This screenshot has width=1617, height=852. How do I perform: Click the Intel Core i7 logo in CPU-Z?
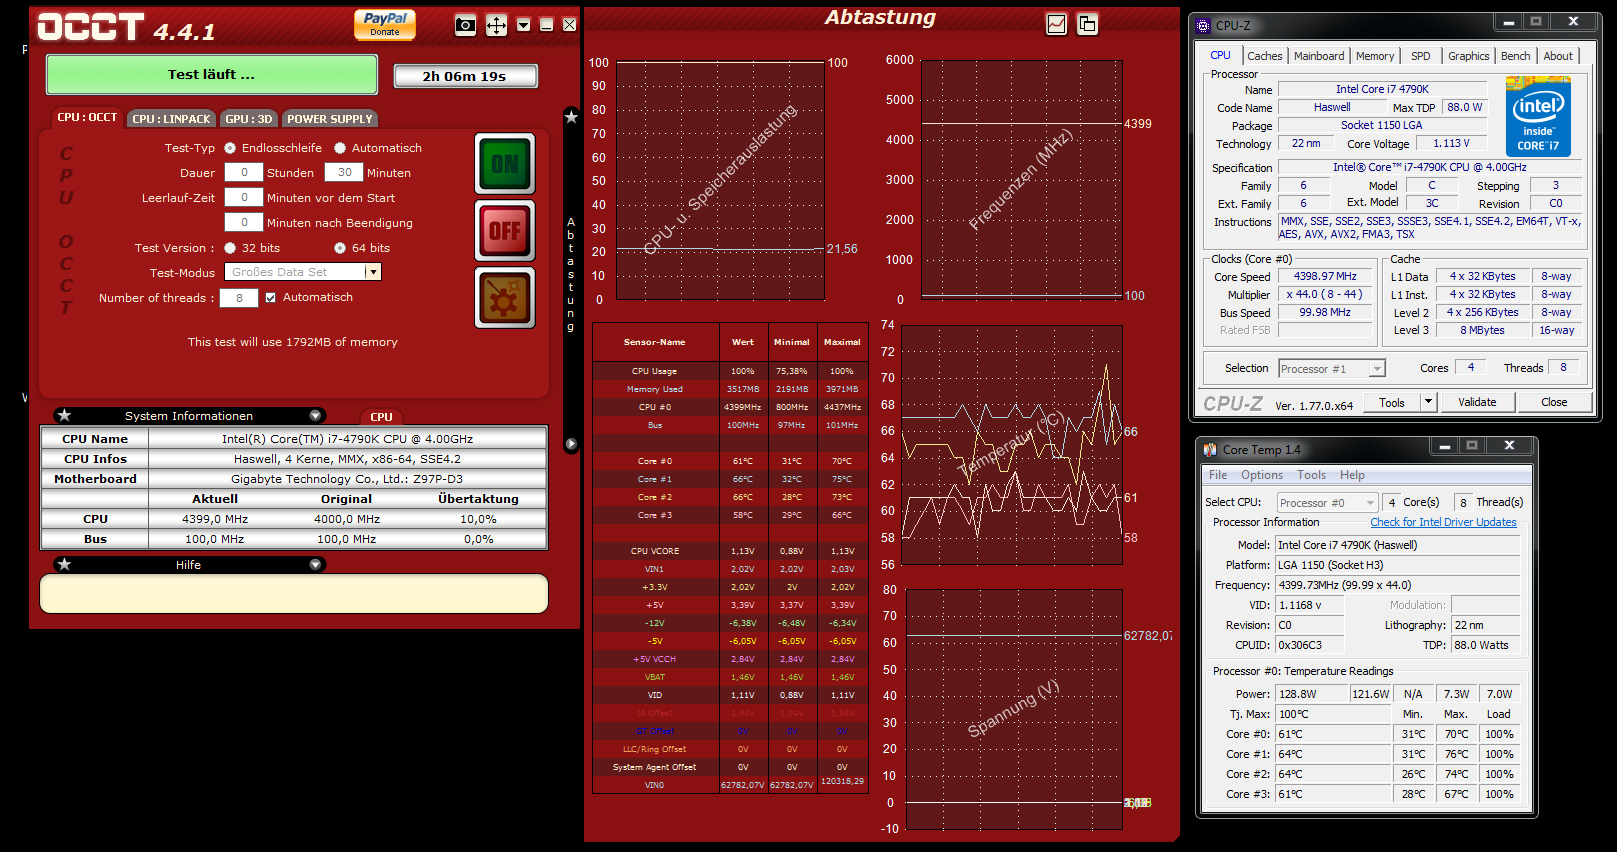[x=1538, y=117]
